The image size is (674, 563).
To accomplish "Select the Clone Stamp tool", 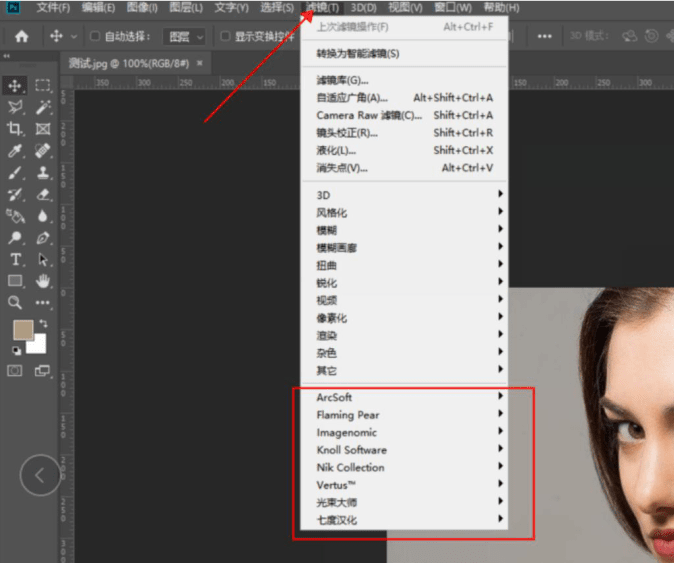I will (x=43, y=172).
